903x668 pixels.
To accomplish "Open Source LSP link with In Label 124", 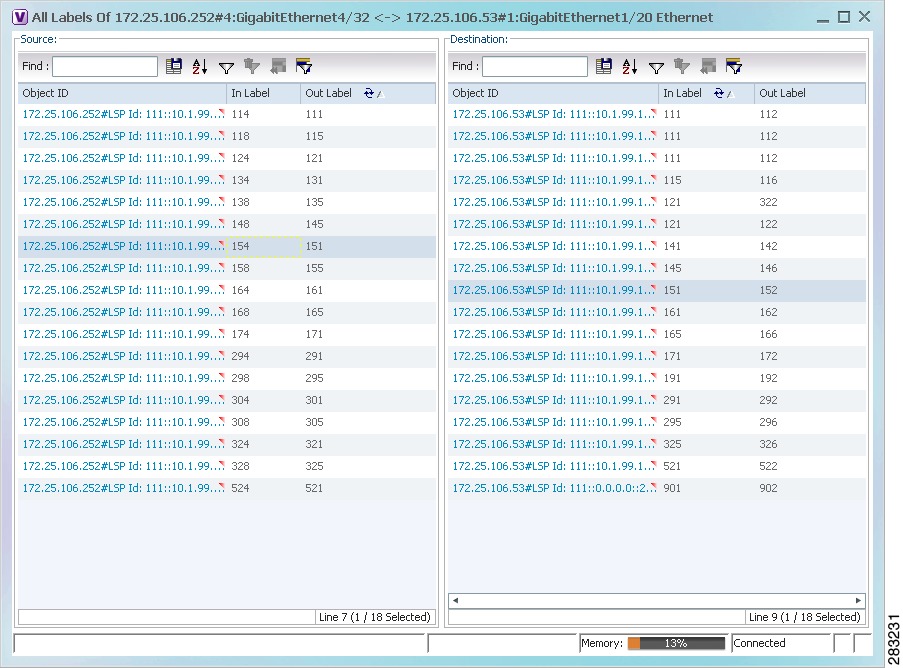I will point(123,158).
